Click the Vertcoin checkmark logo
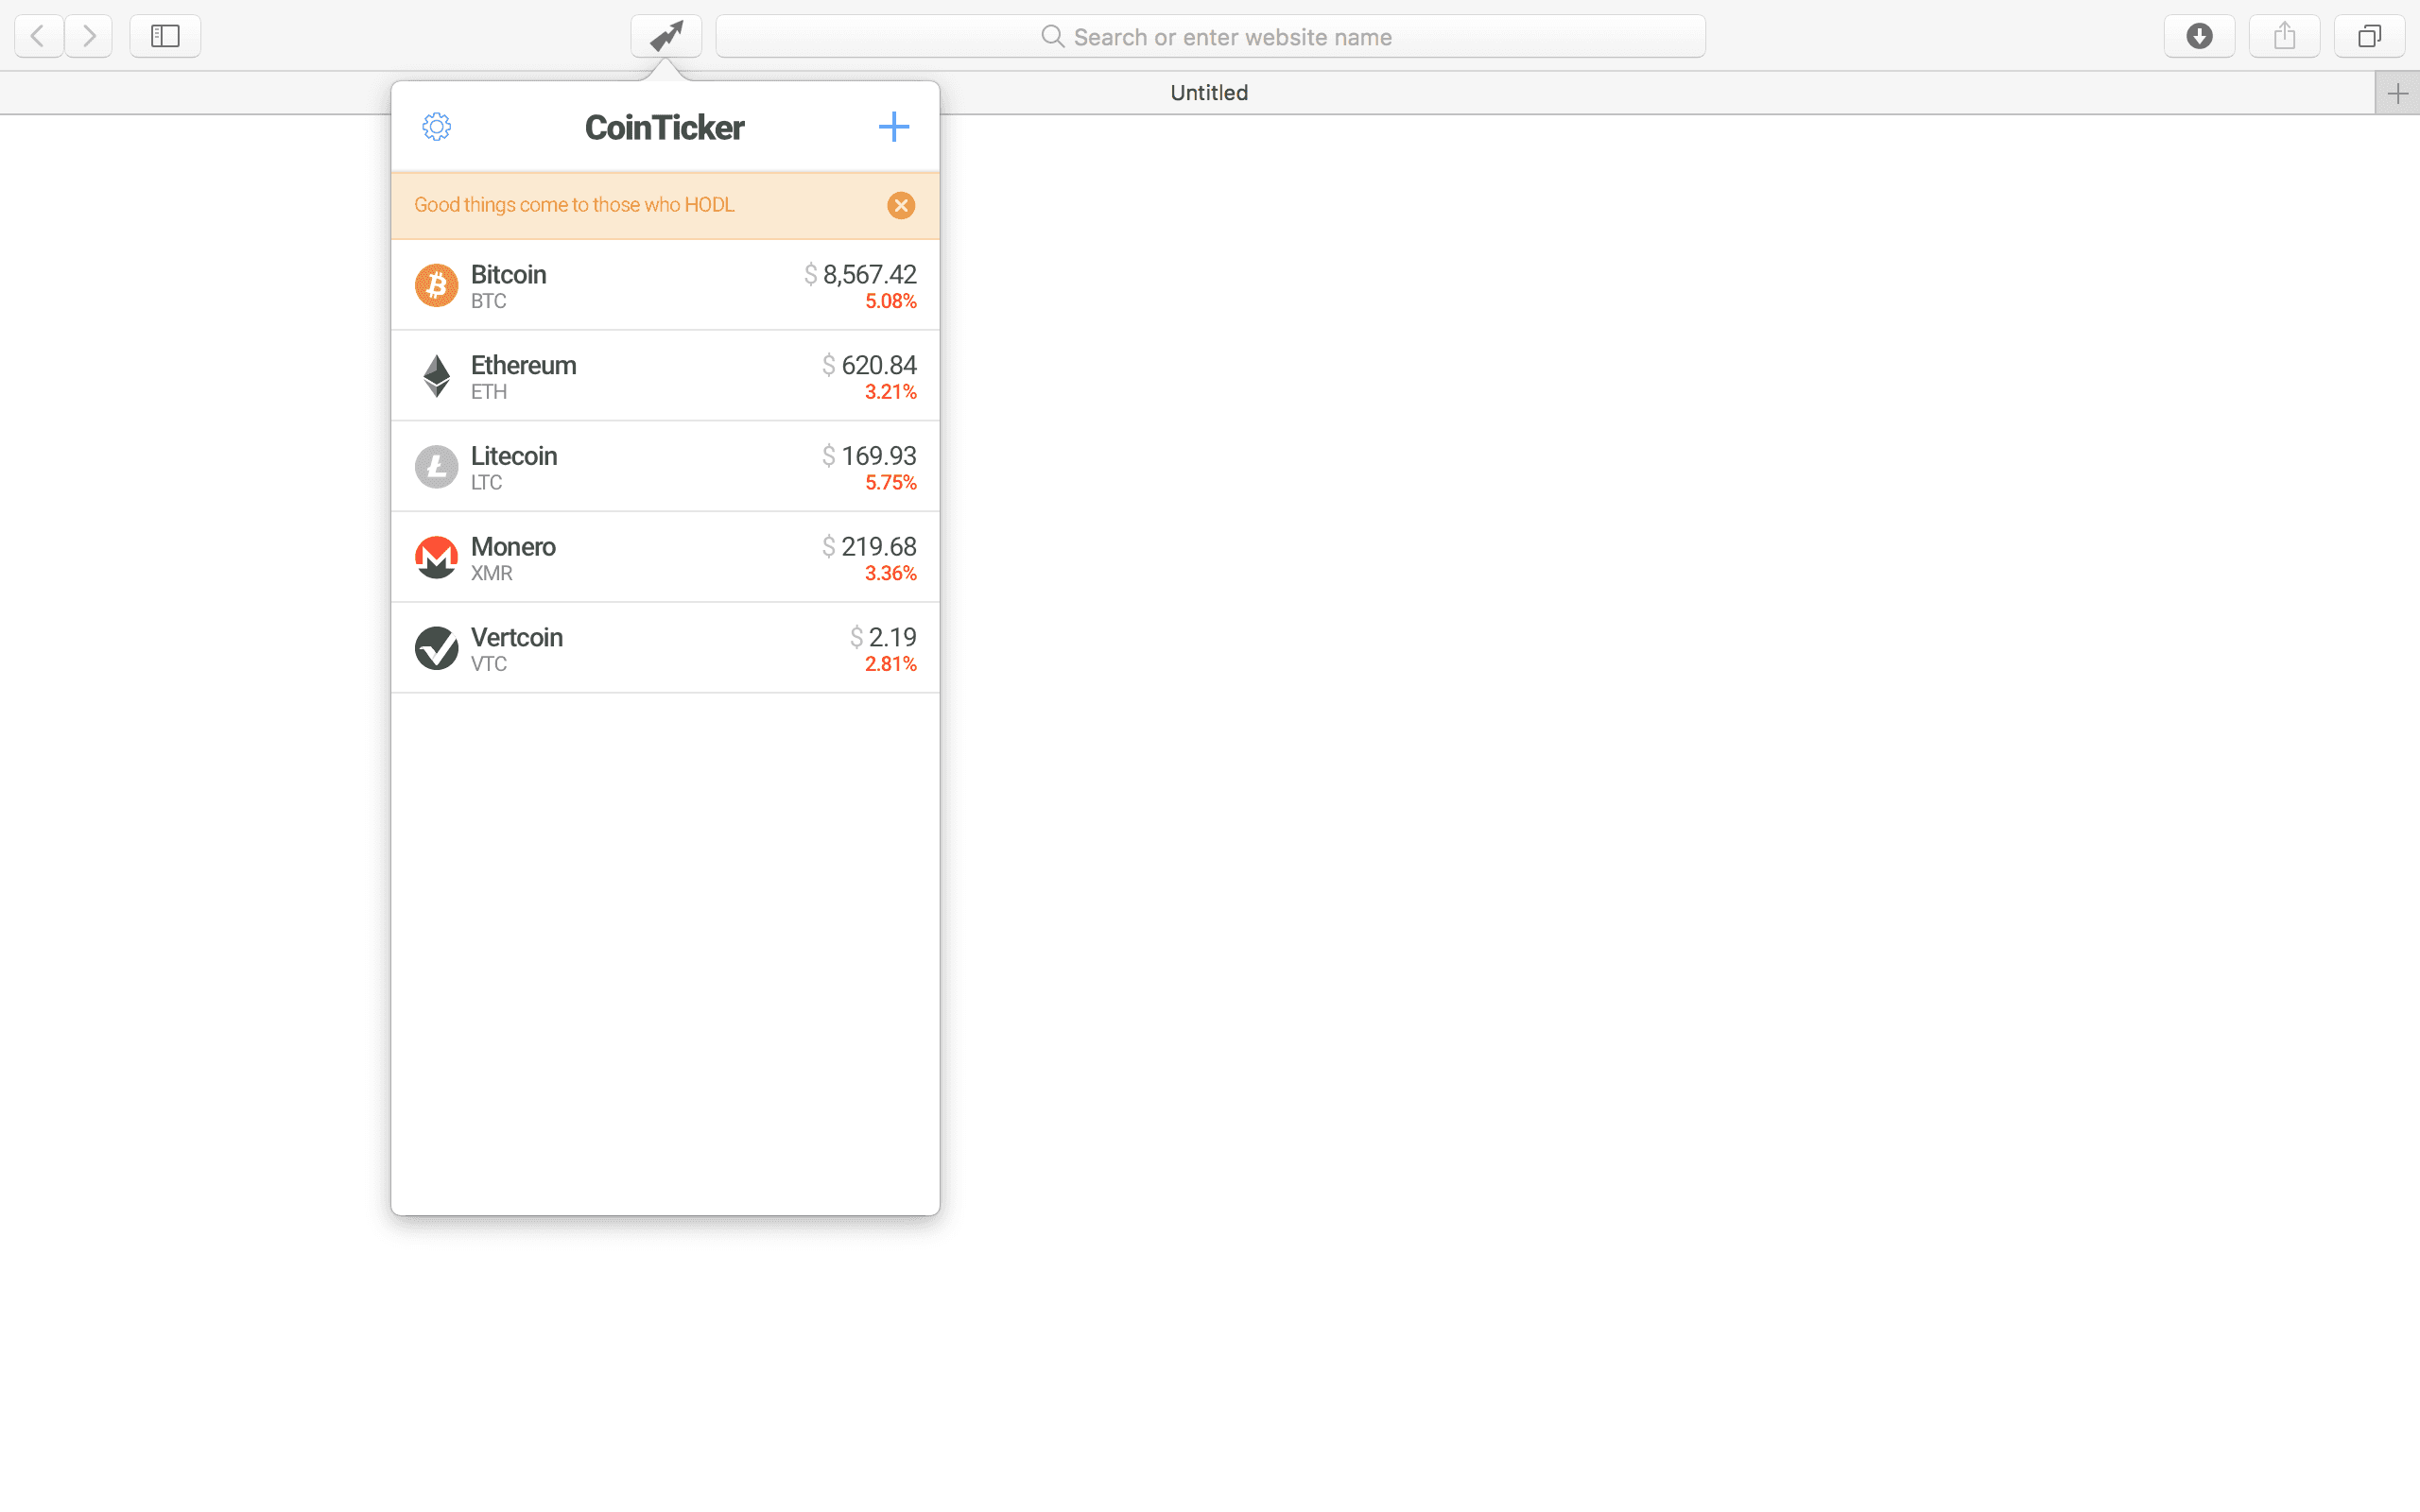 coord(436,648)
